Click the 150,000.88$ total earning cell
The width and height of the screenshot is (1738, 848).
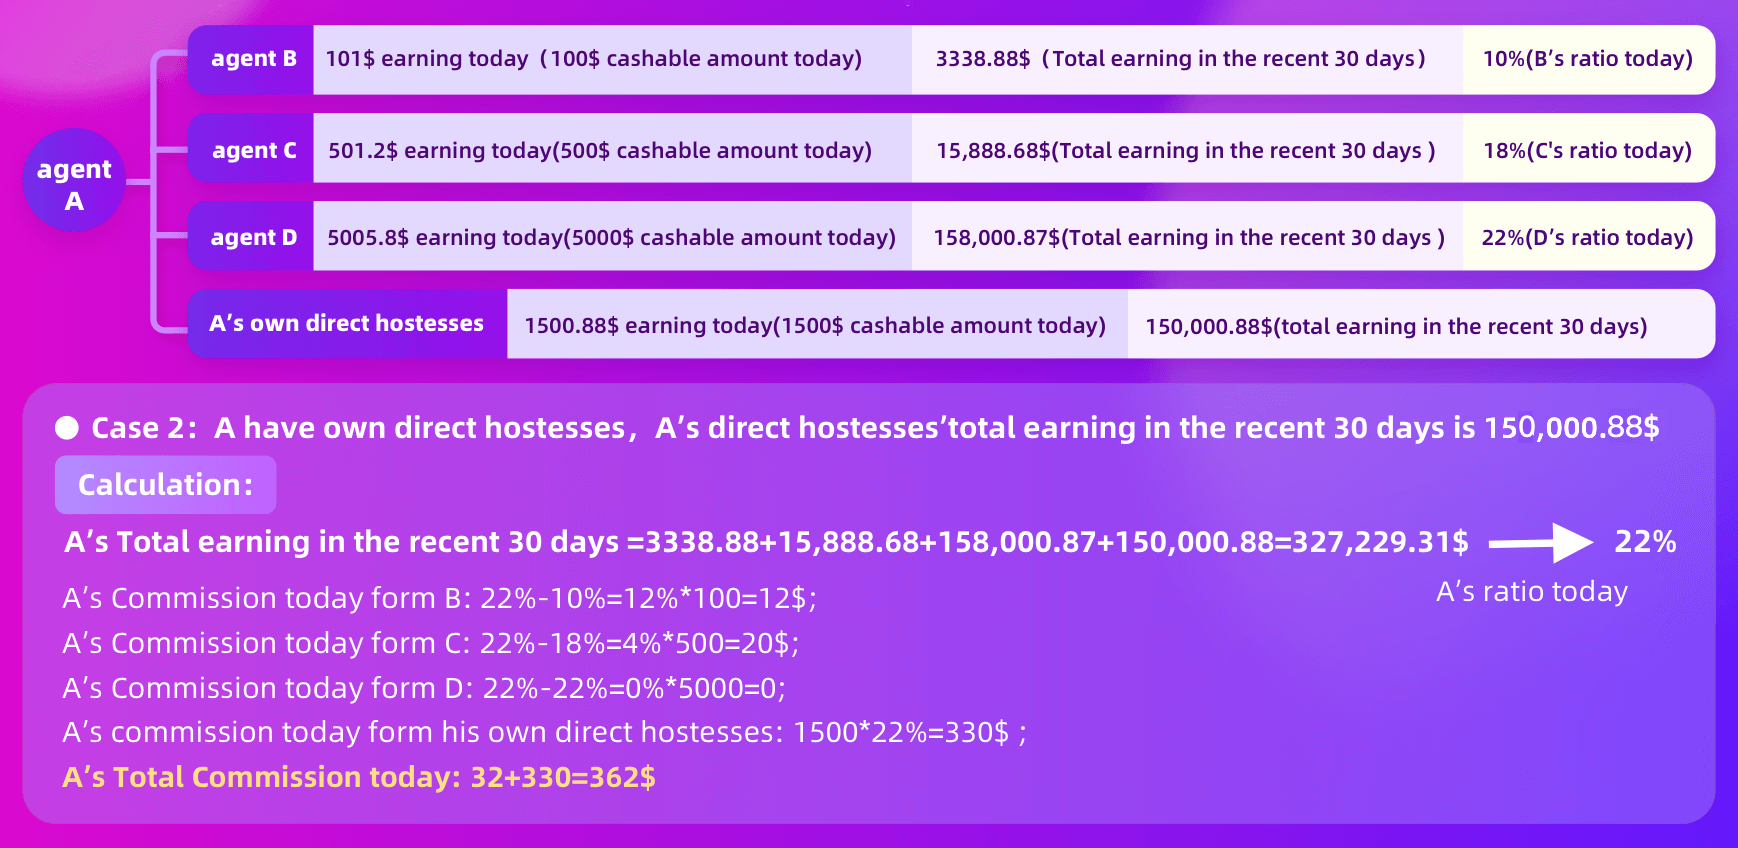pos(1396,326)
